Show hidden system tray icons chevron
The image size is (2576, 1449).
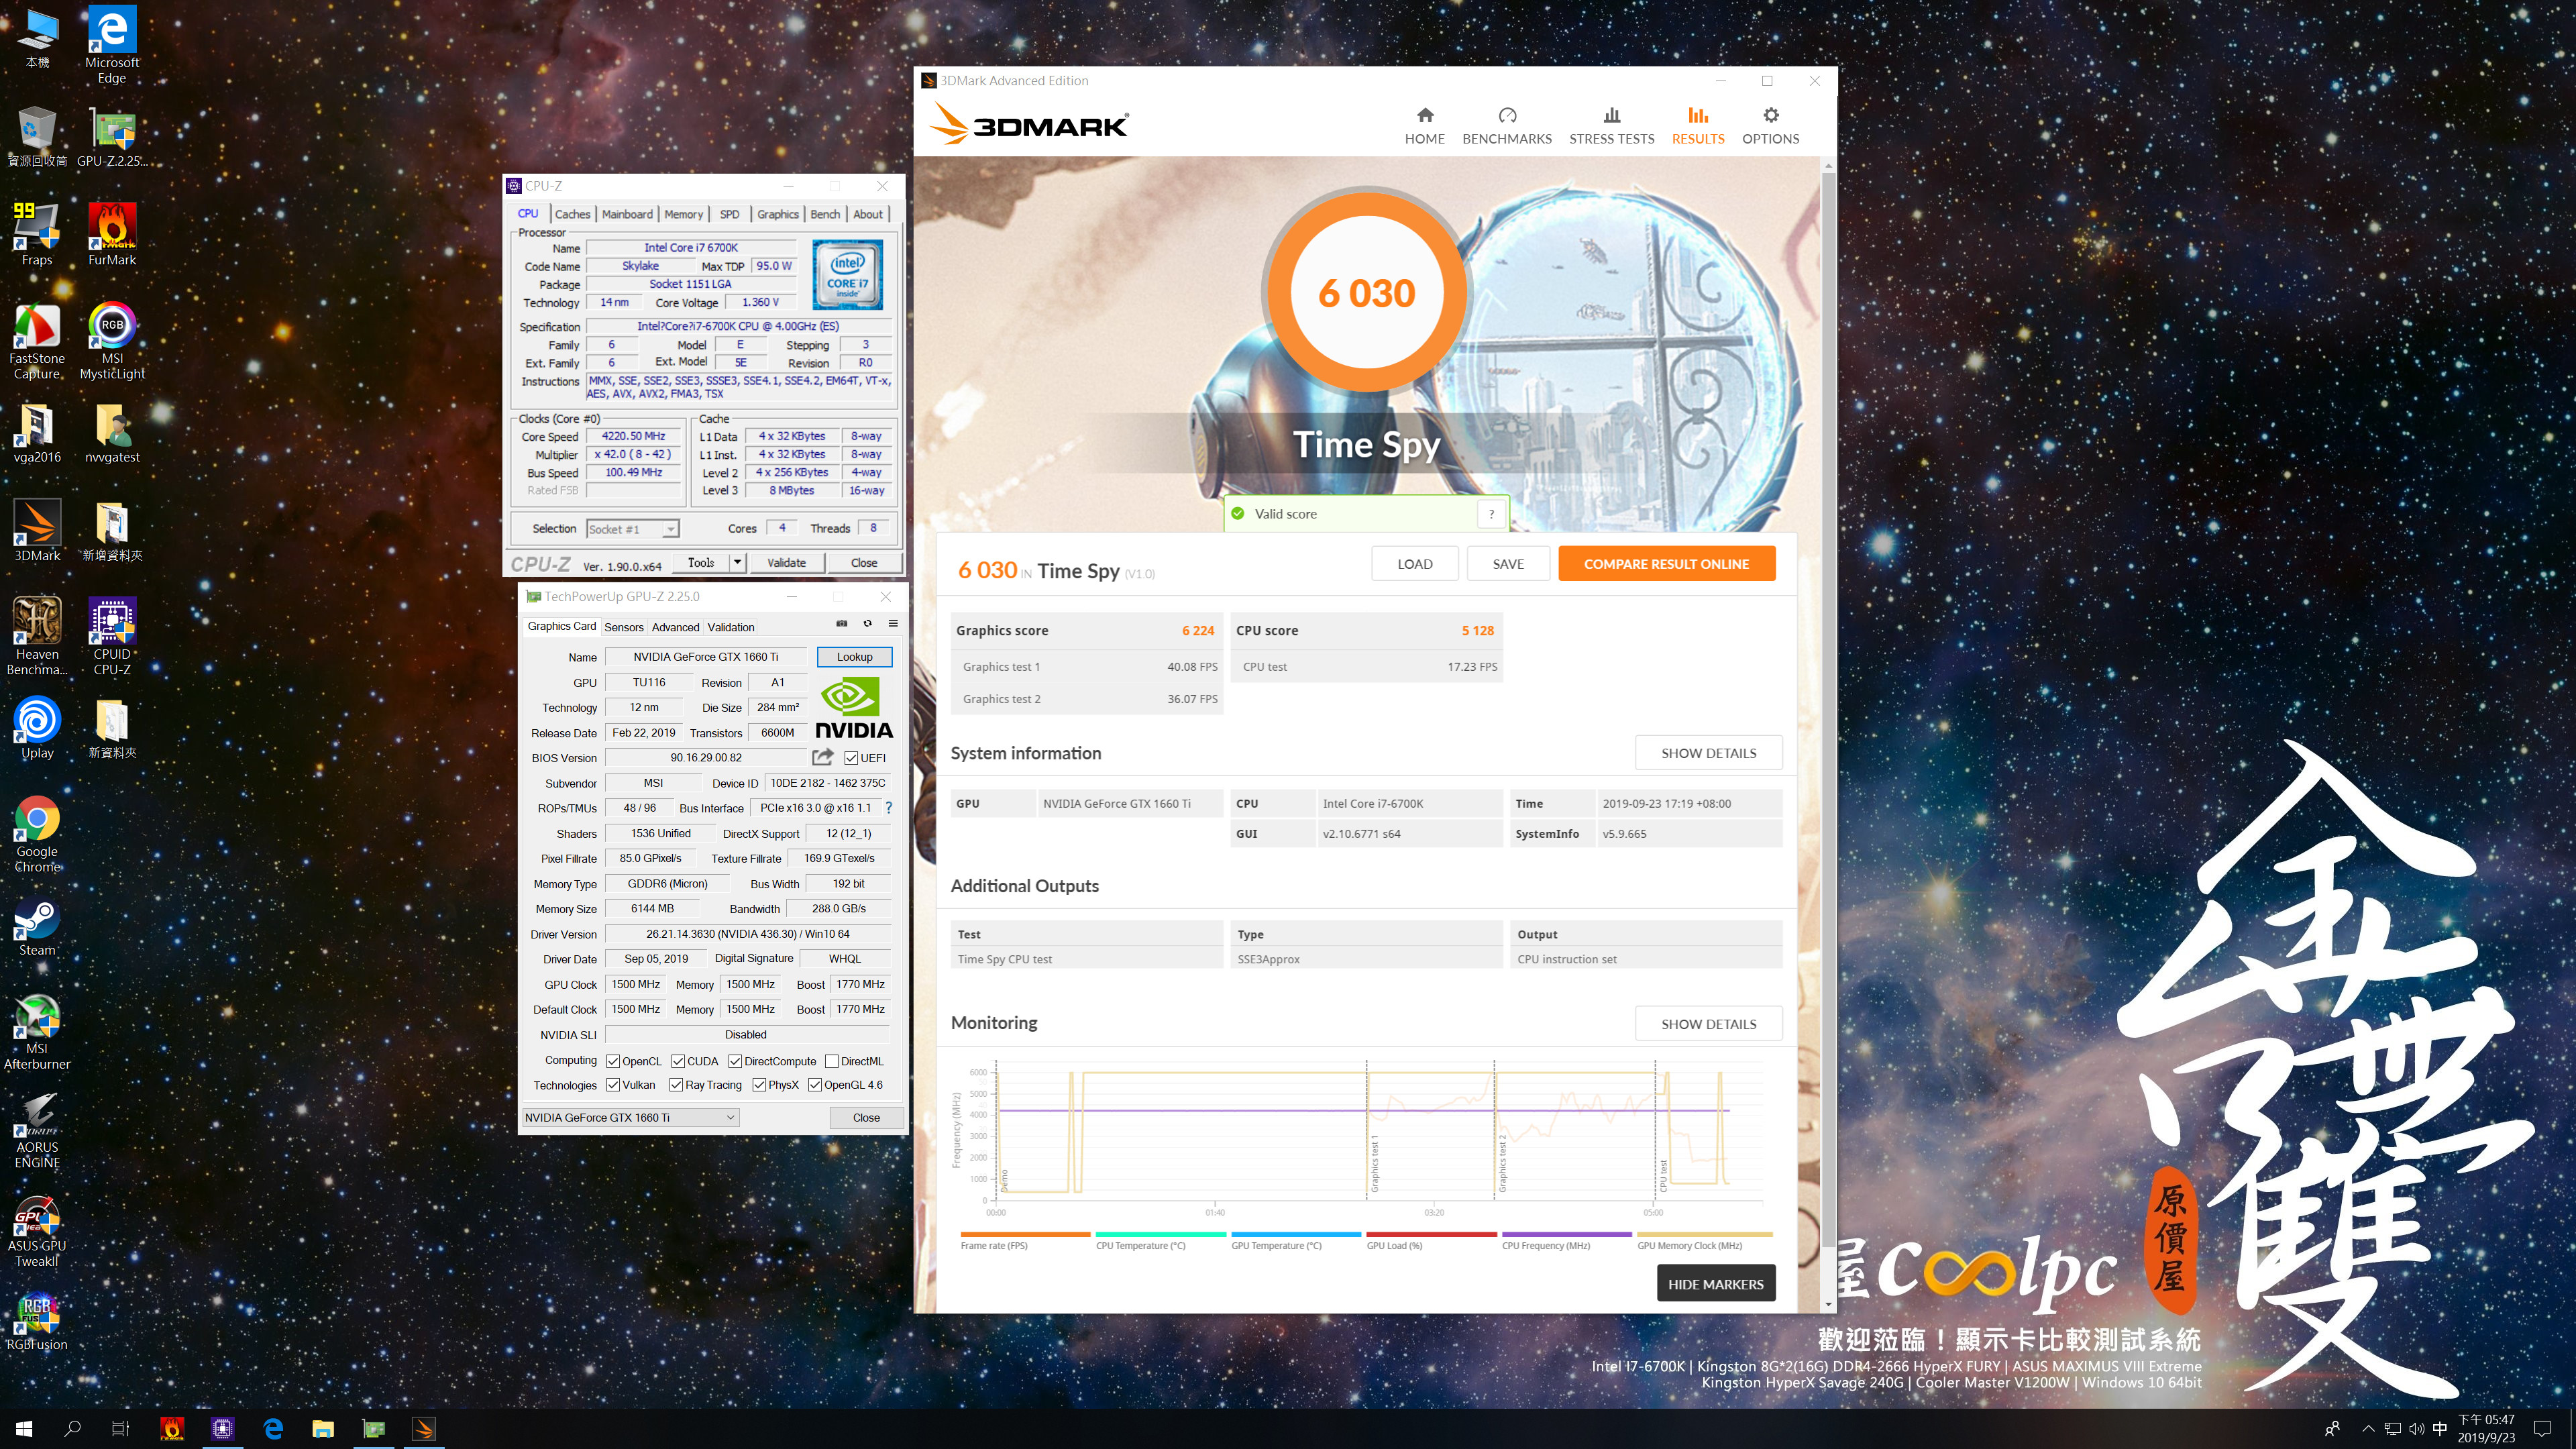(2367, 1429)
